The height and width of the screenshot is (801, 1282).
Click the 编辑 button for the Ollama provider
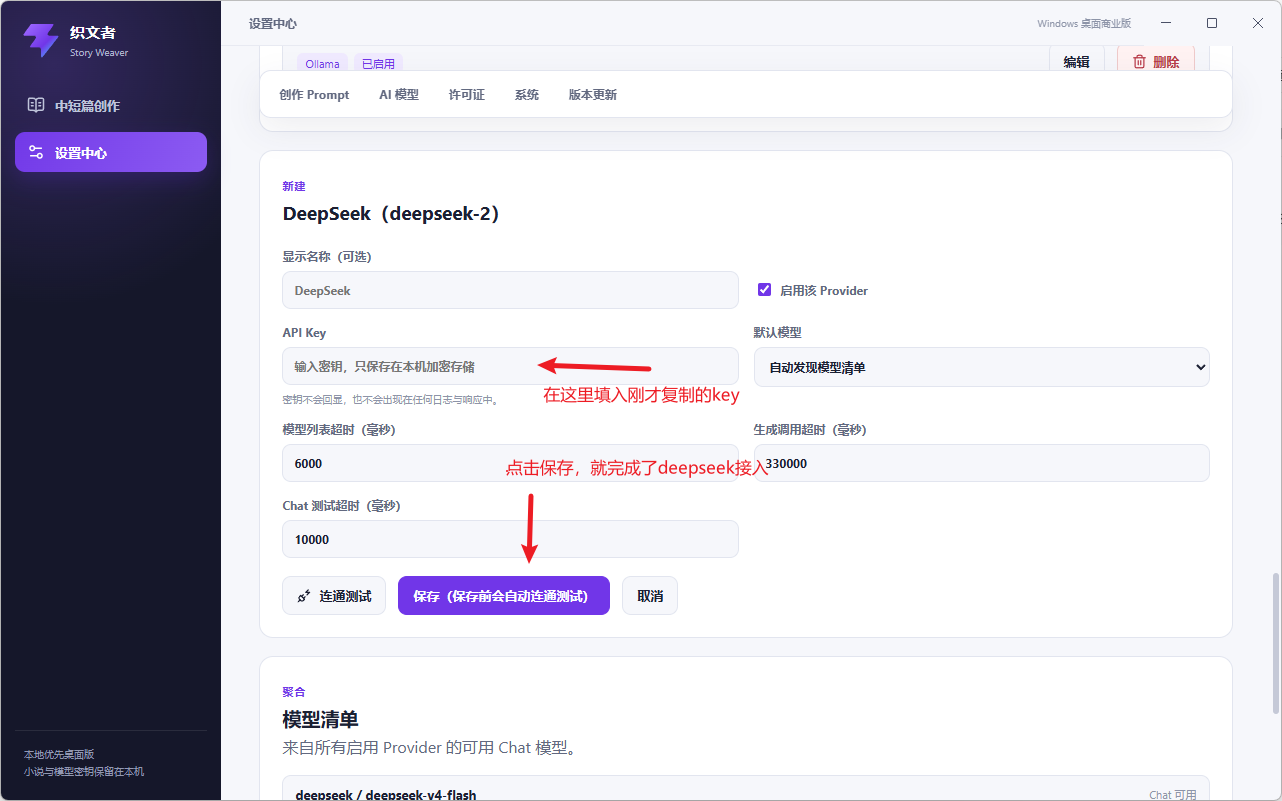[x=1077, y=61]
